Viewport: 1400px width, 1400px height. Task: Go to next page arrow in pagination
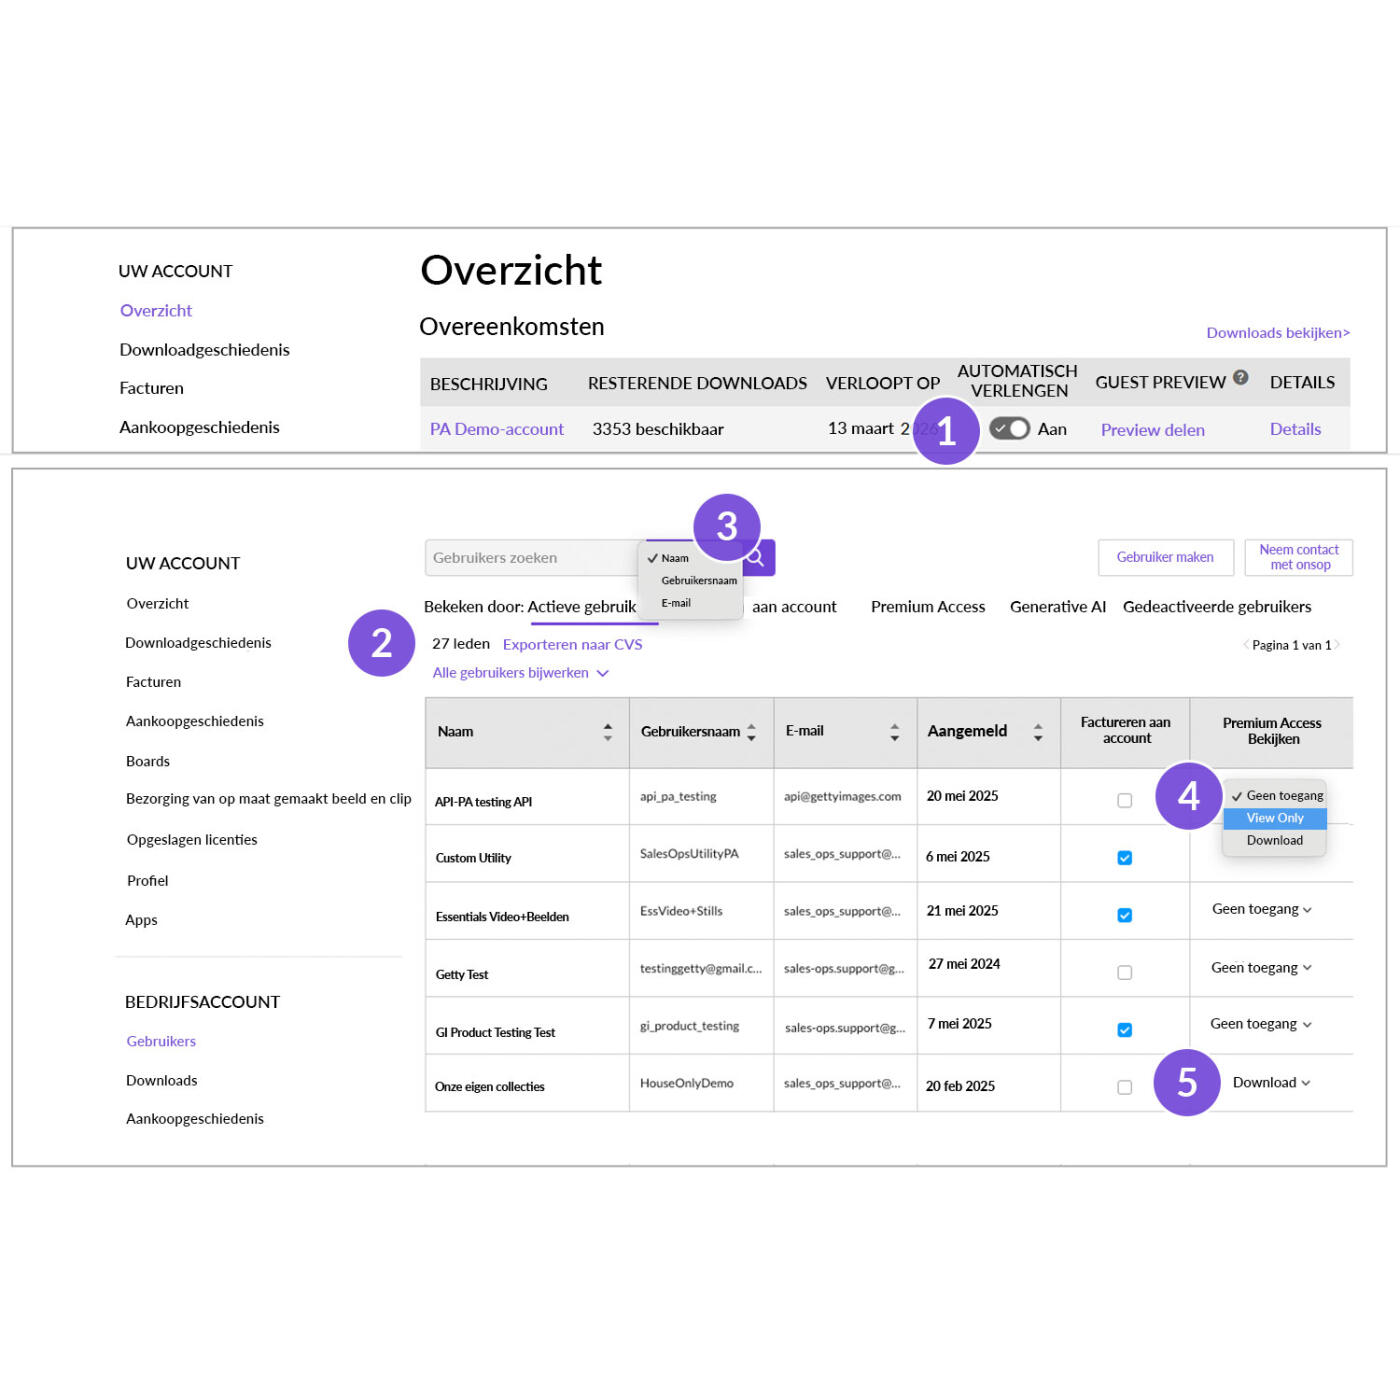click(x=1338, y=645)
